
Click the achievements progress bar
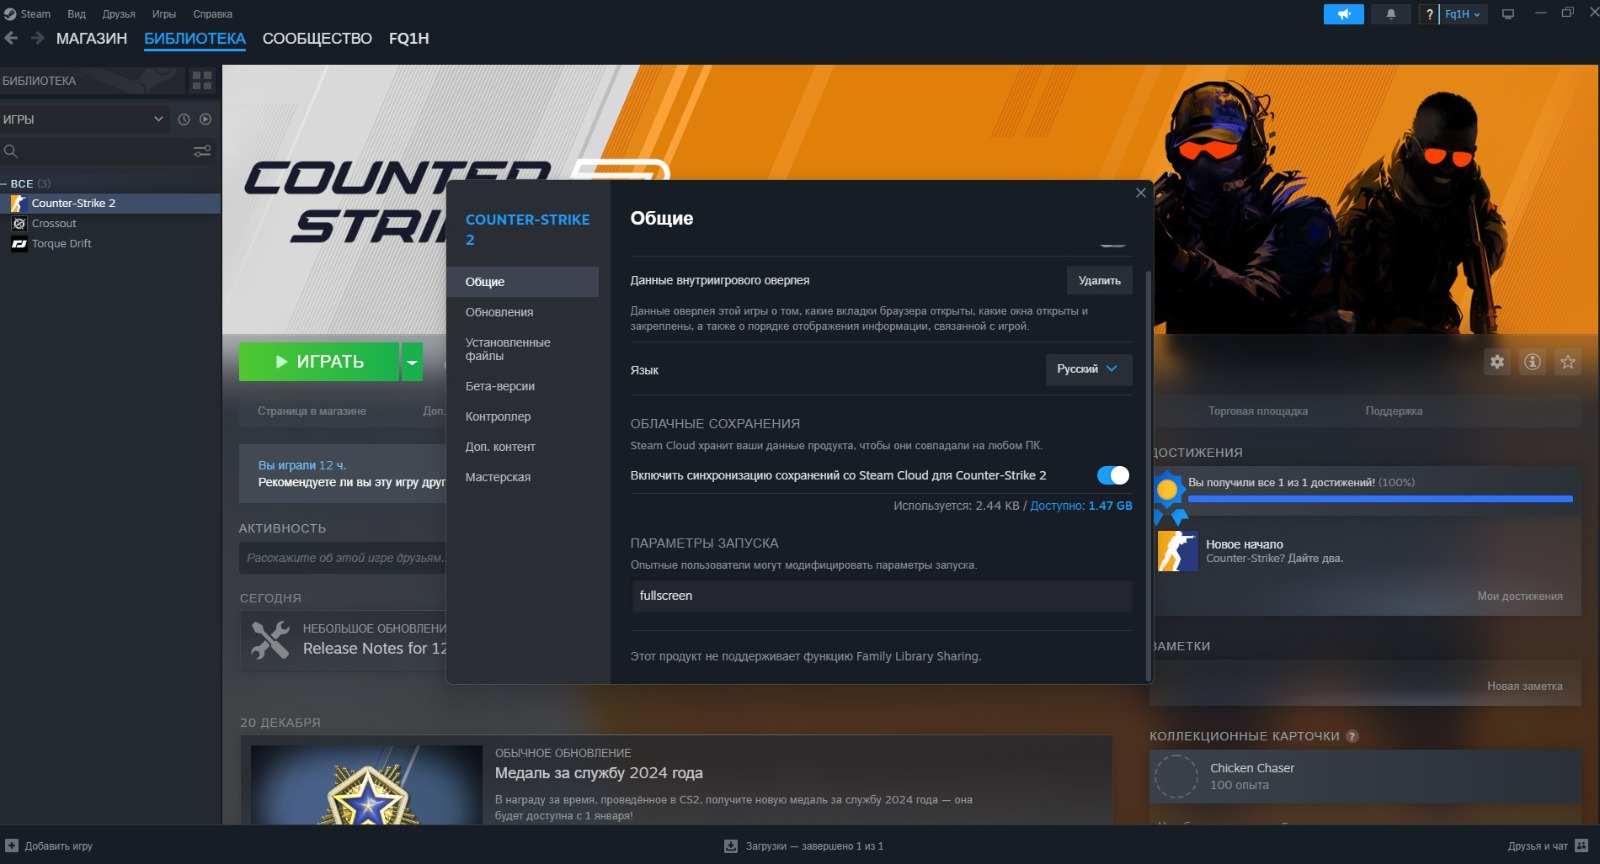point(1380,498)
